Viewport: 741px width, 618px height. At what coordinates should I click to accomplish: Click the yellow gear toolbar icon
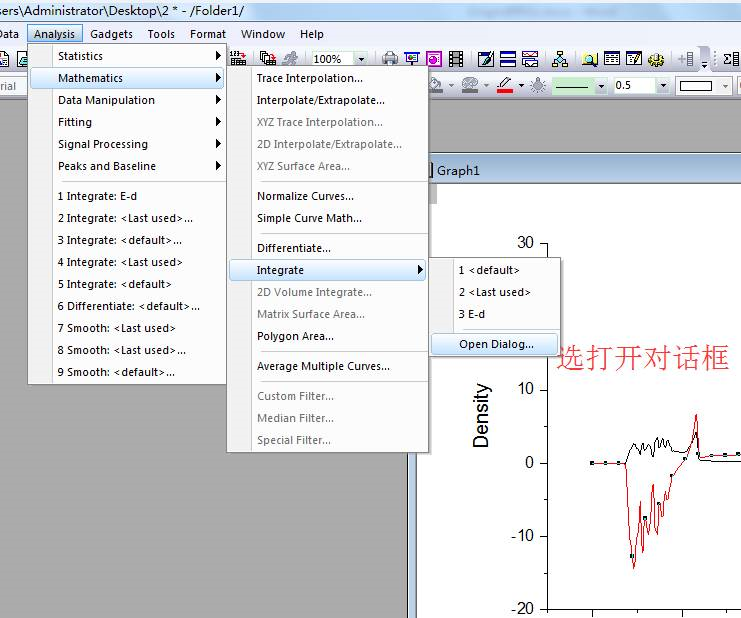pyautogui.click(x=653, y=59)
